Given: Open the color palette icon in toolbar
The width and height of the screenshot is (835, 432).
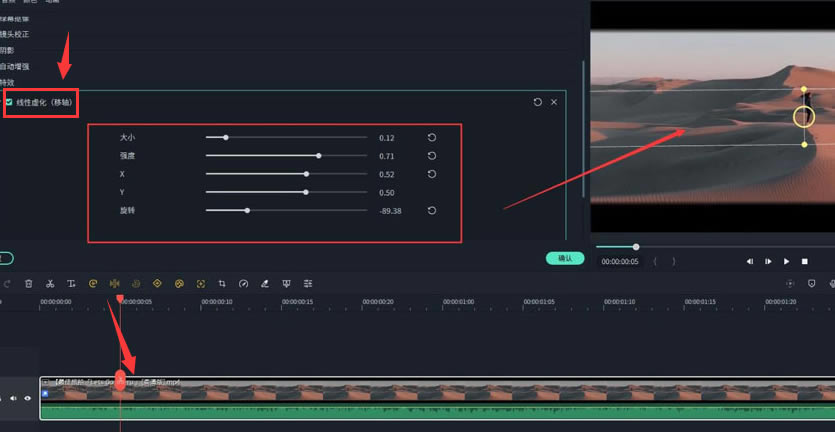Looking at the screenshot, I should pyautogui.click(x=179, y=284).
